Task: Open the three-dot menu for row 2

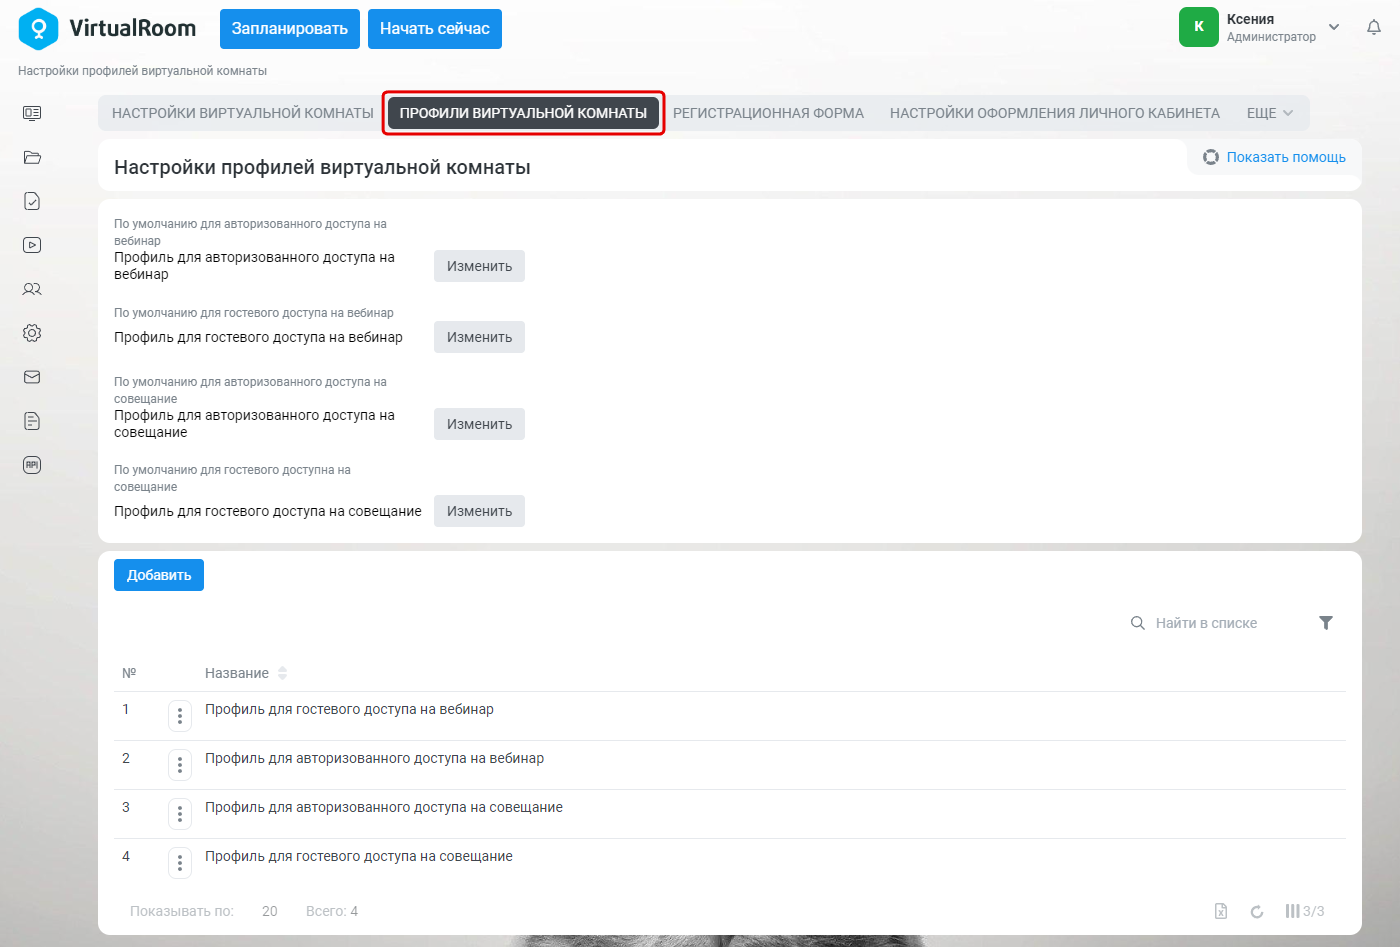Action: [180, 764]
